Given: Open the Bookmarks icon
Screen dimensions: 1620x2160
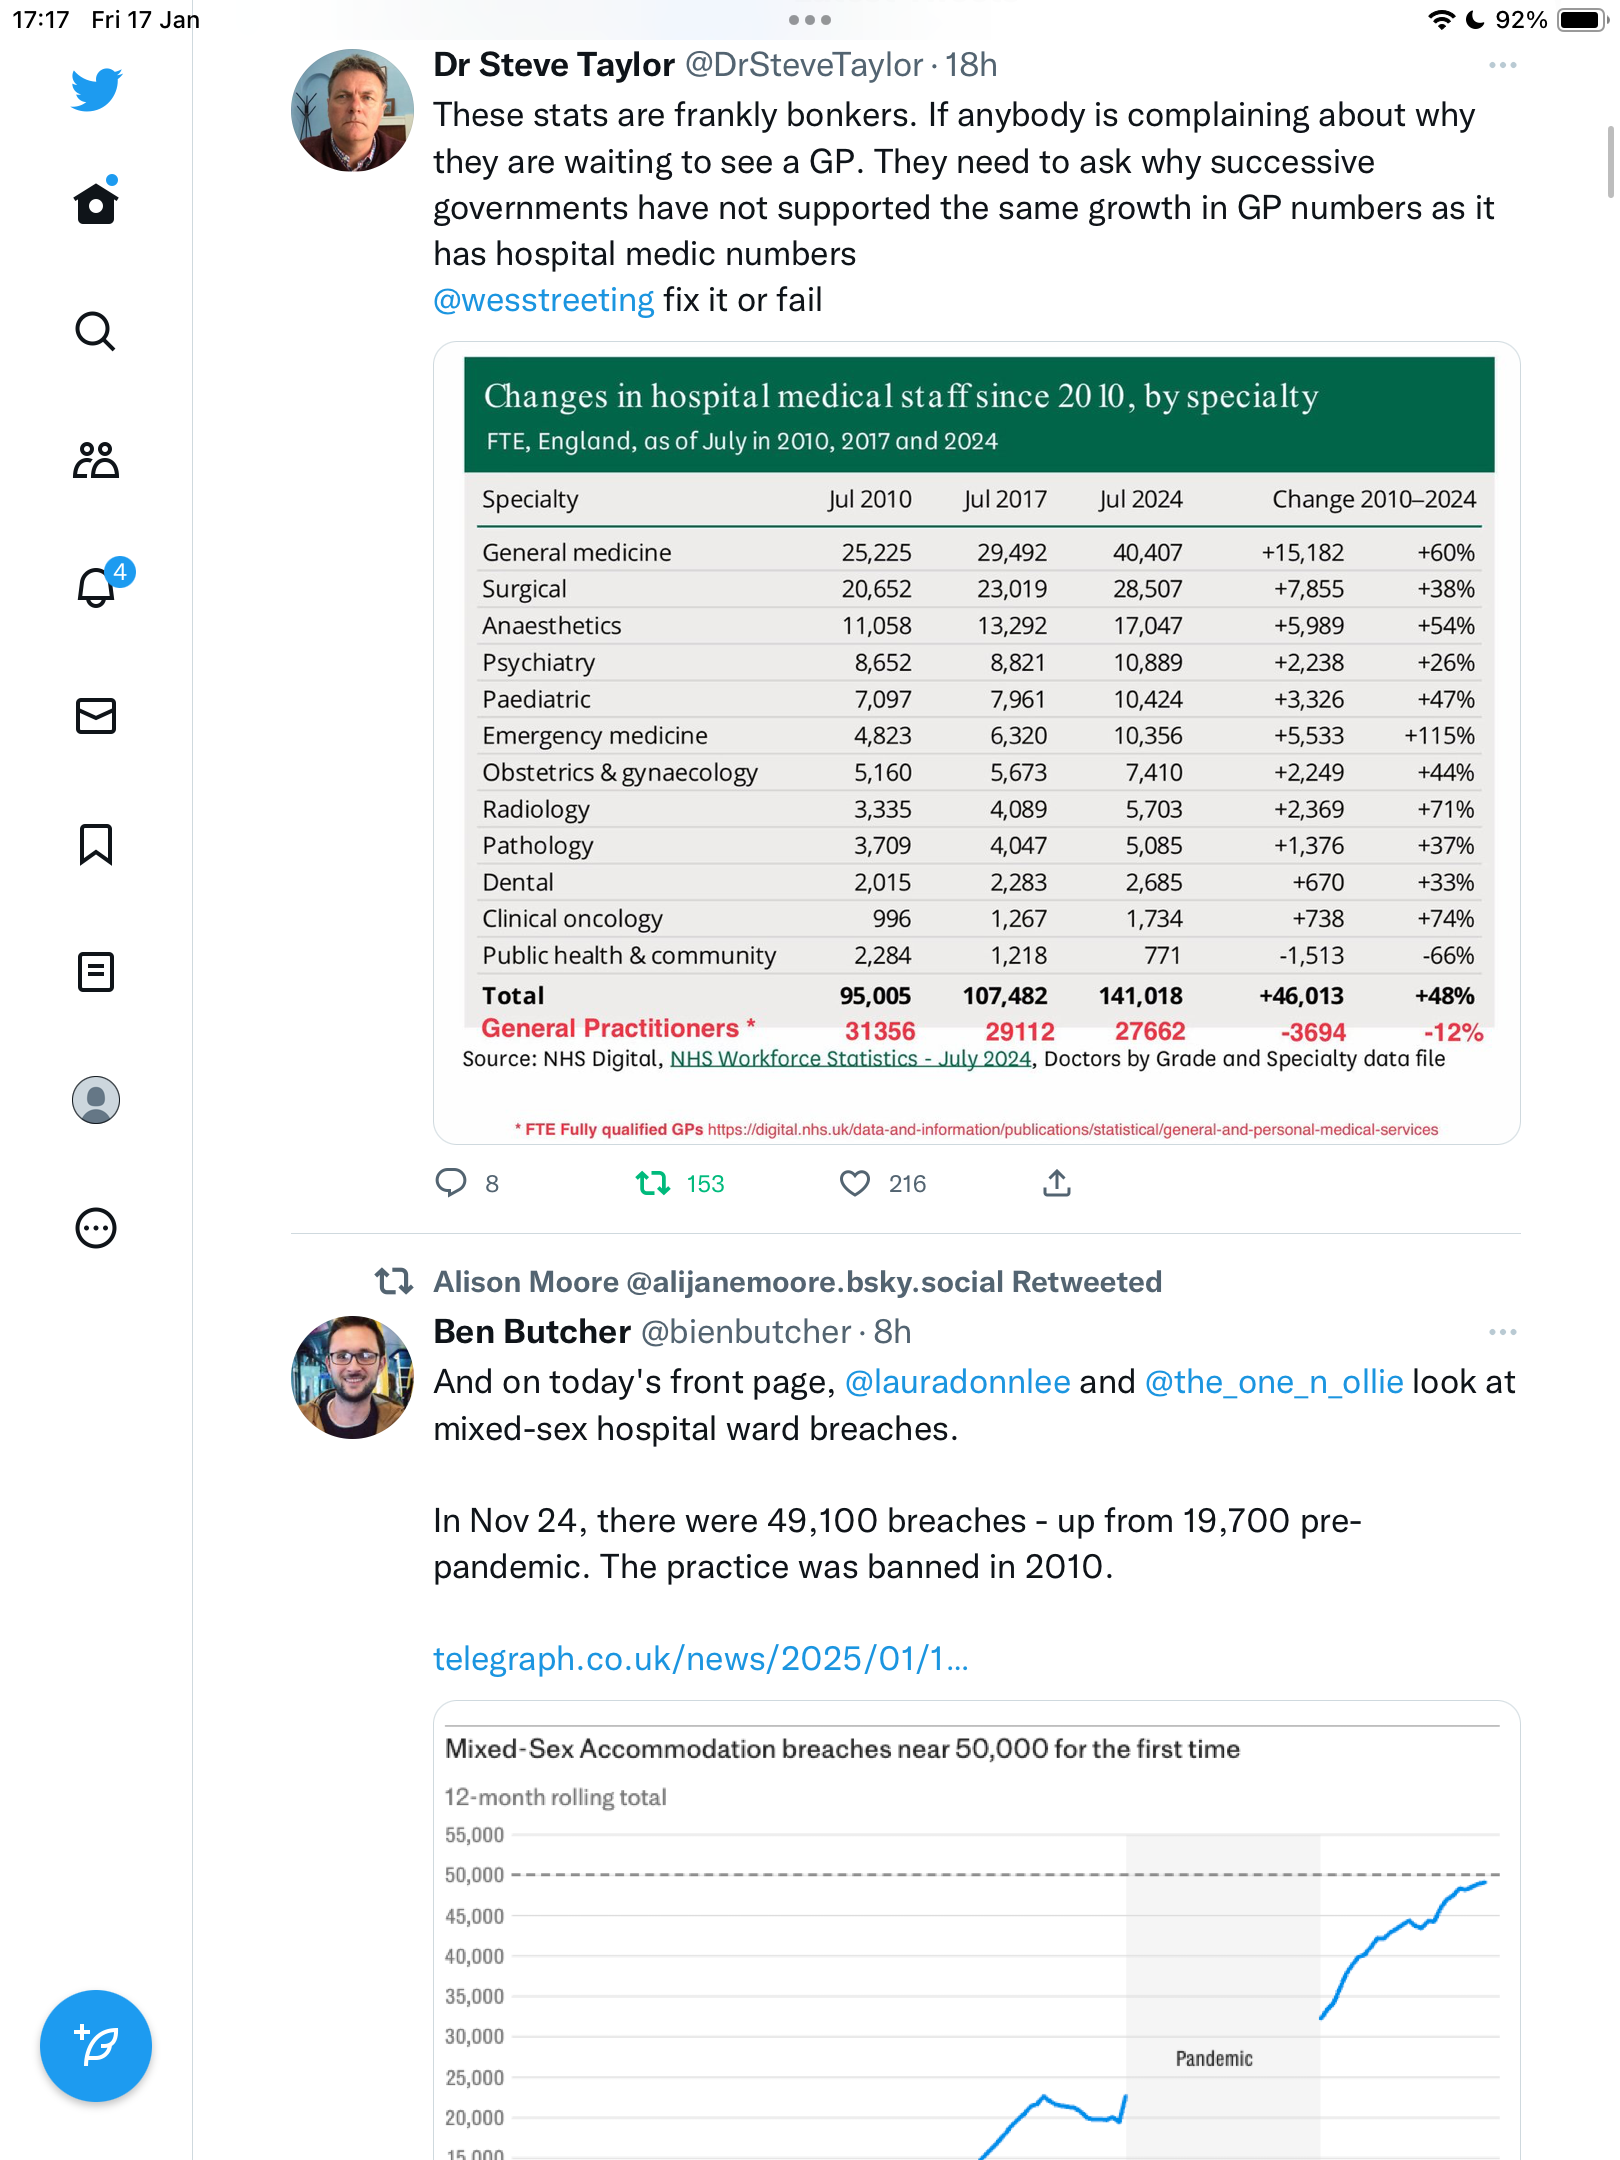Looking at the screenshot, I should coord(96,844).
